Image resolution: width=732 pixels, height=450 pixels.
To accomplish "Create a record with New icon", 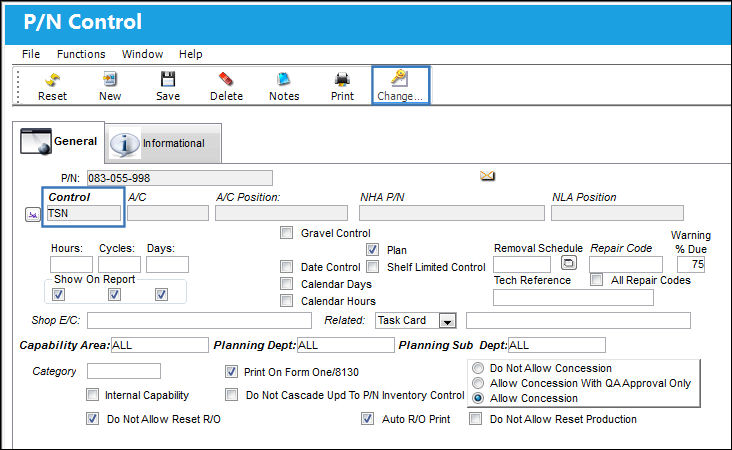I will (x=110, y=79).
